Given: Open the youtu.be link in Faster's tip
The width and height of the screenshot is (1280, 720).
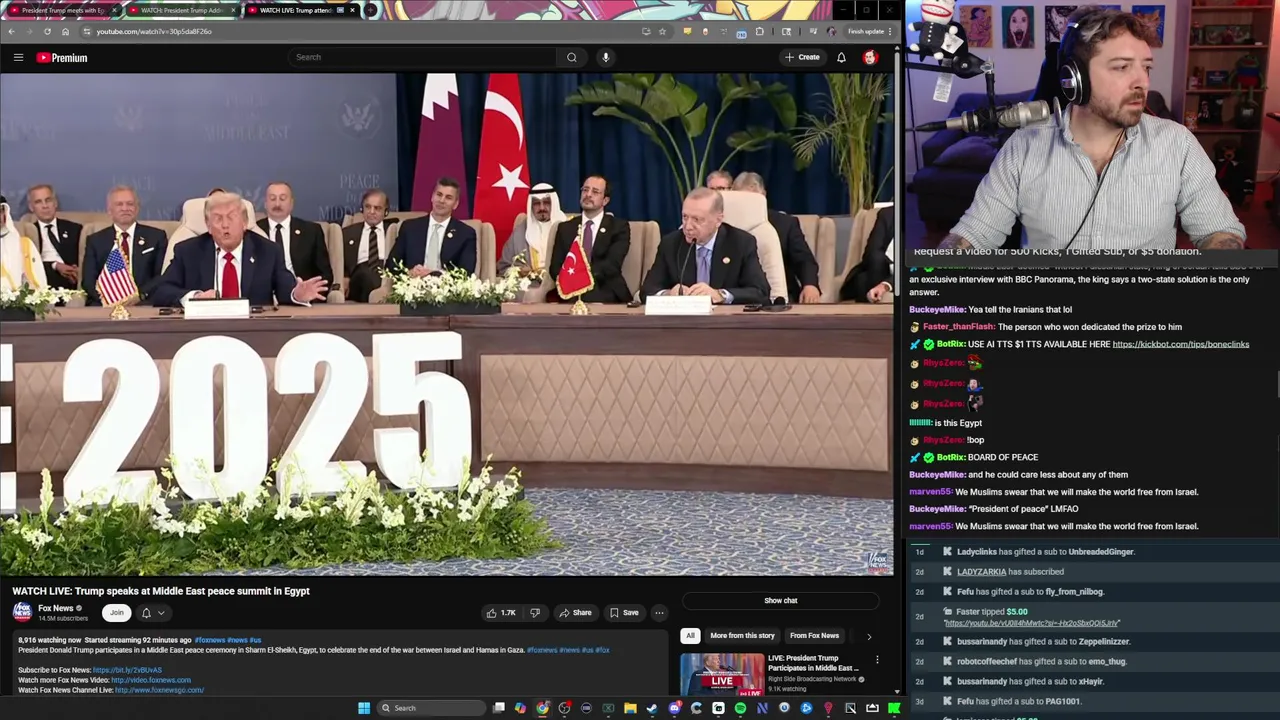Looking at the screenshot, I should (x=1032, y=623).
